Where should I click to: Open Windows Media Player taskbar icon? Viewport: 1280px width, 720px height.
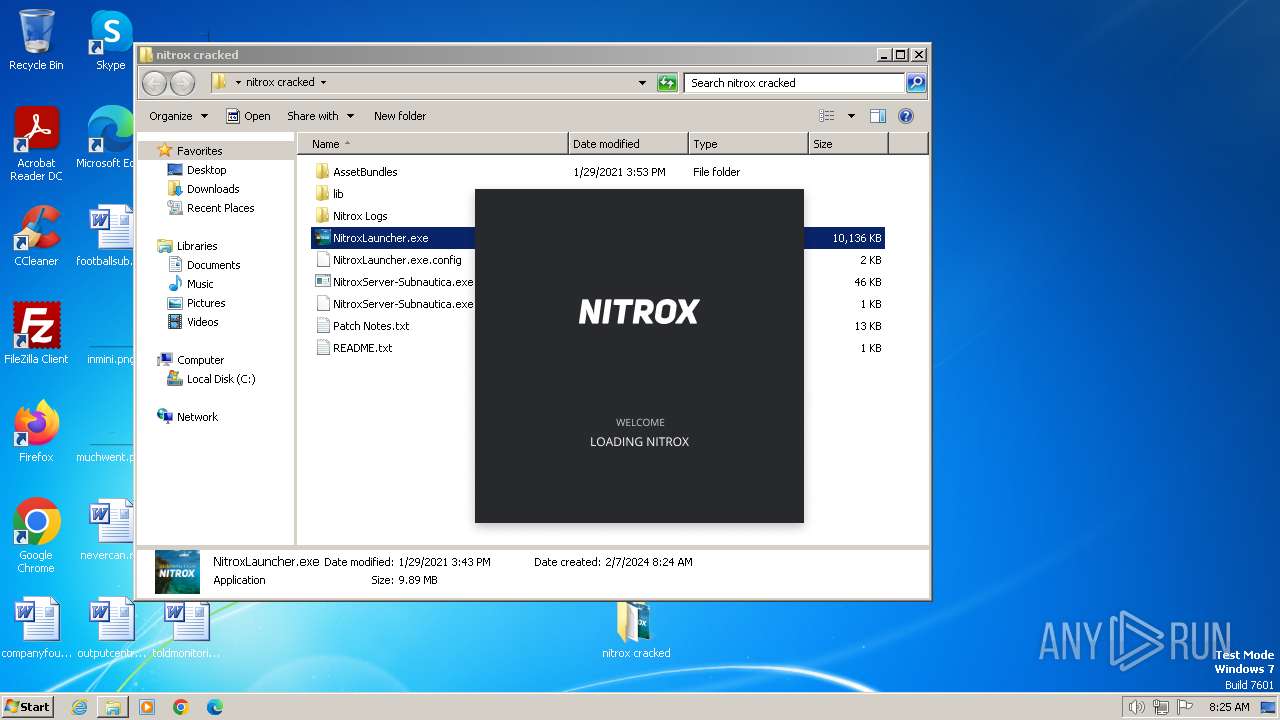(x=147, y=707)
